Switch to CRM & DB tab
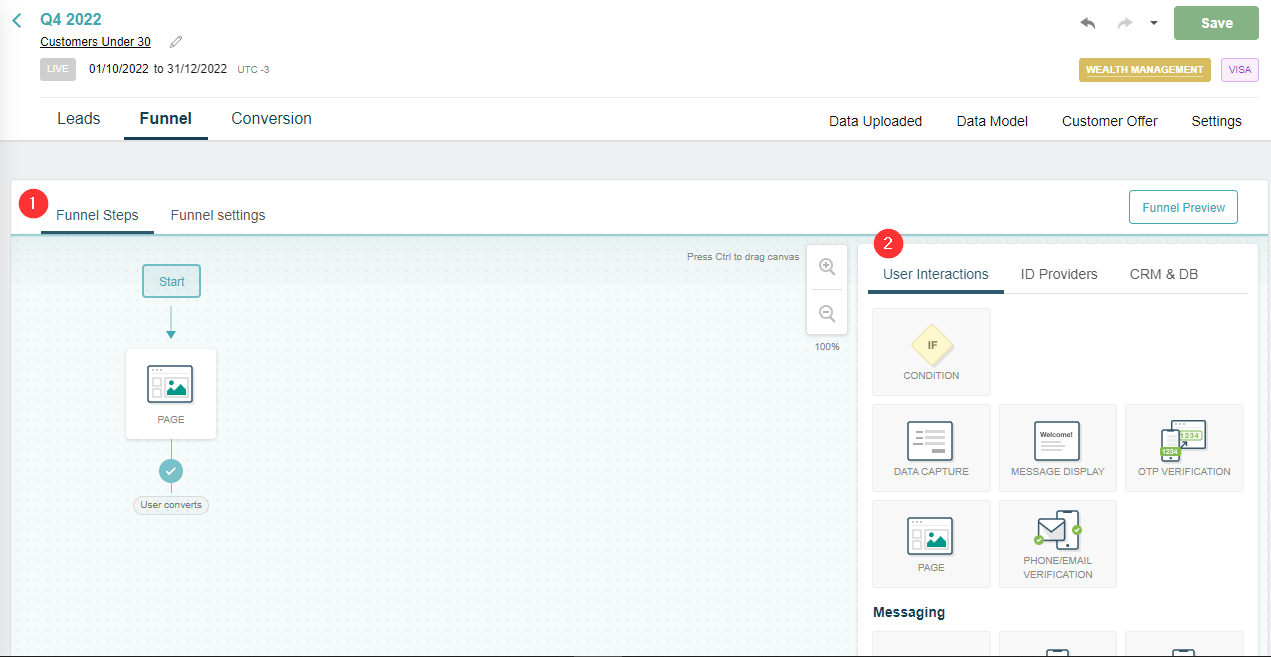This screenshot has width=1271, height=657. pyautogui.click(x=1164, y=274)
